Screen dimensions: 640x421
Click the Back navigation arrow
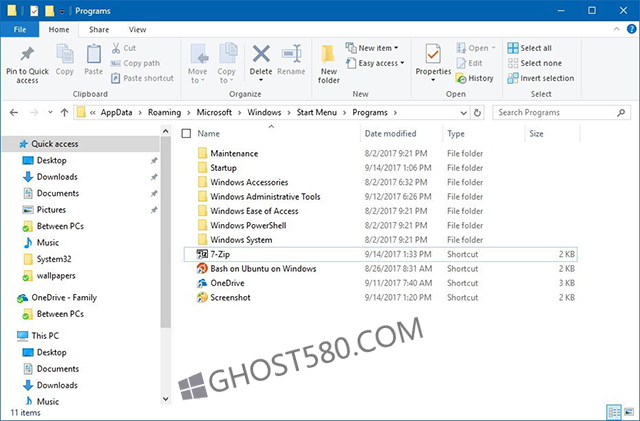click(x=14, y=112)
